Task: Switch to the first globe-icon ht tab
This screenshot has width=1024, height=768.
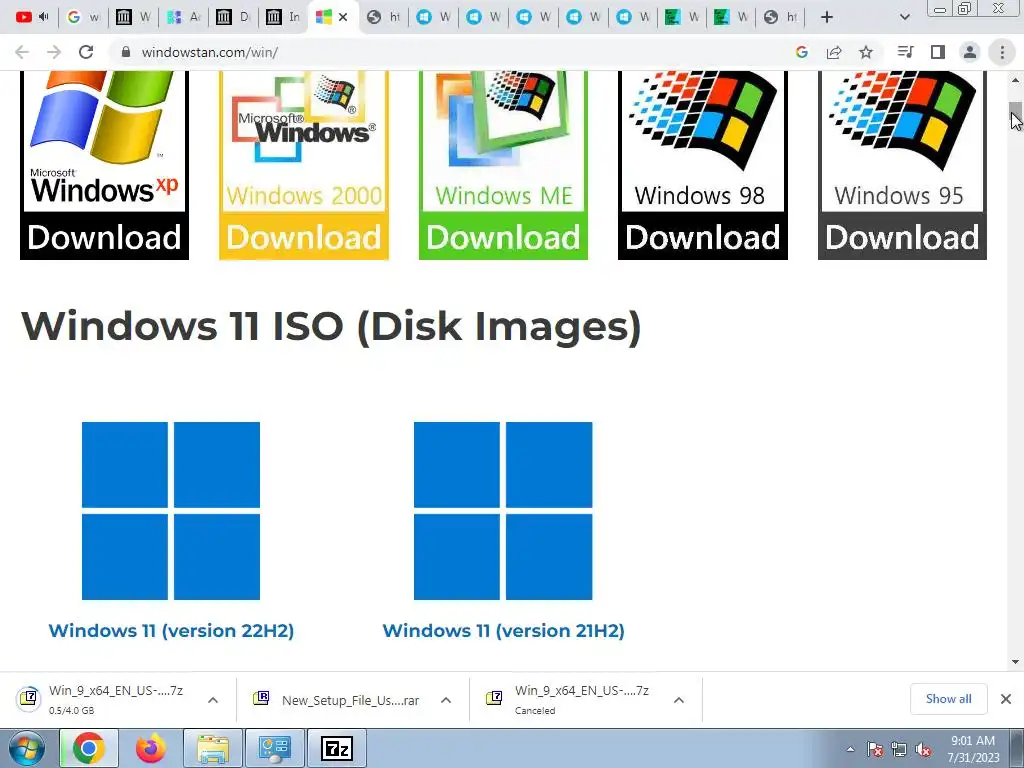Action: [383, 17]
